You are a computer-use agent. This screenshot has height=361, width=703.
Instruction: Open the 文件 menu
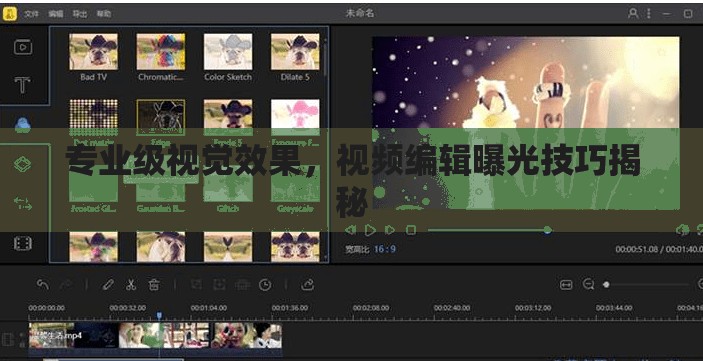point(31,14)
